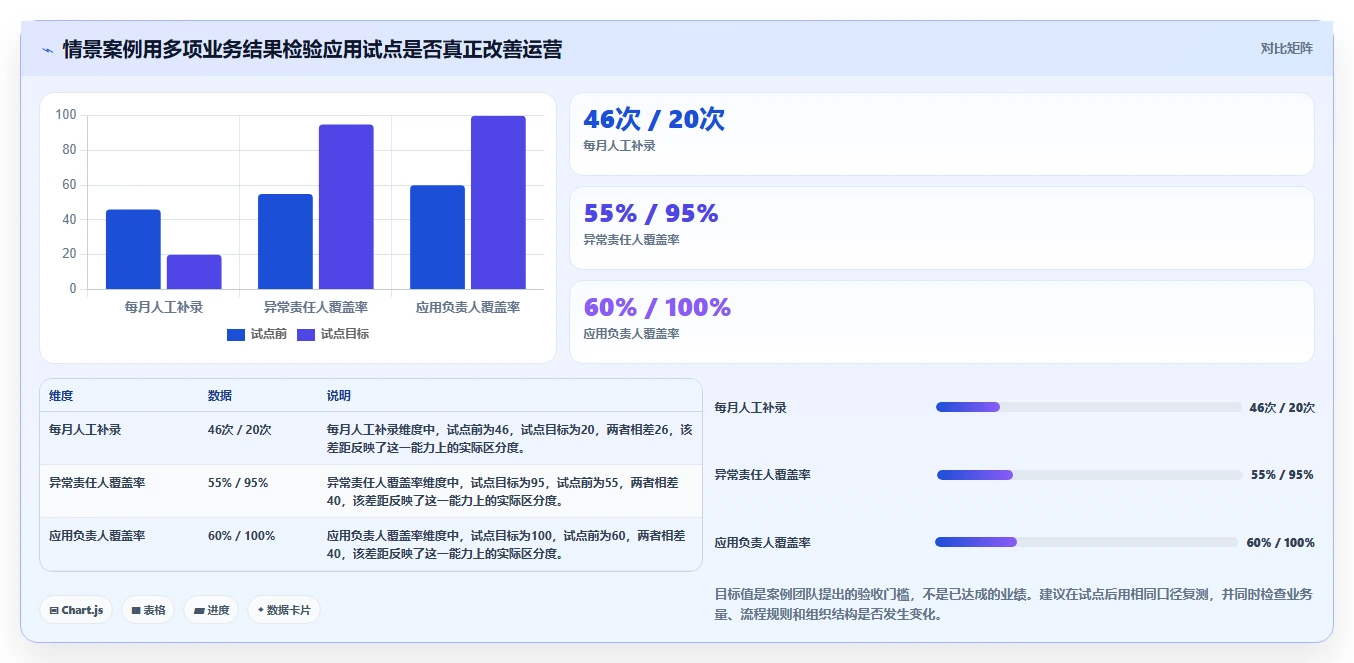
Task: Click the 异常责任人覆盖率 caption in data card
Action: pos(632,240)
